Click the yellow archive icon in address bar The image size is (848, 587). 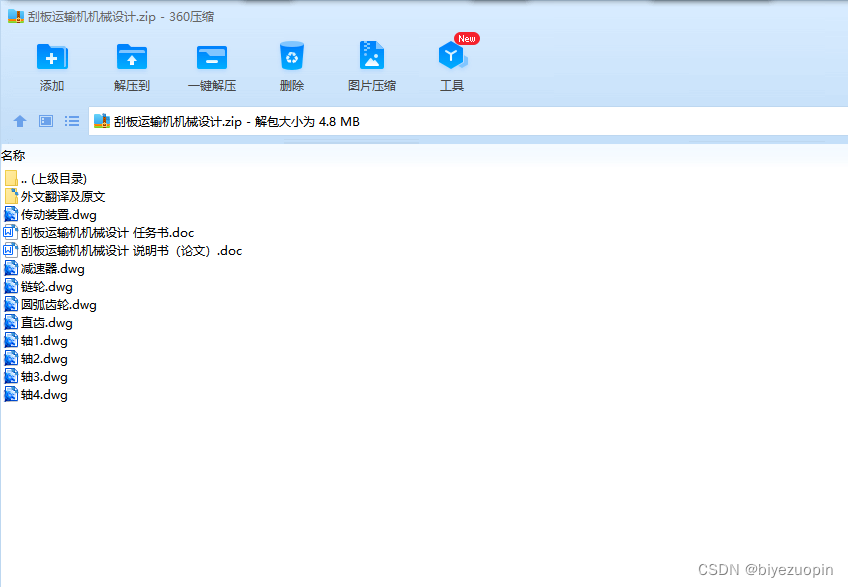point(101,120)
